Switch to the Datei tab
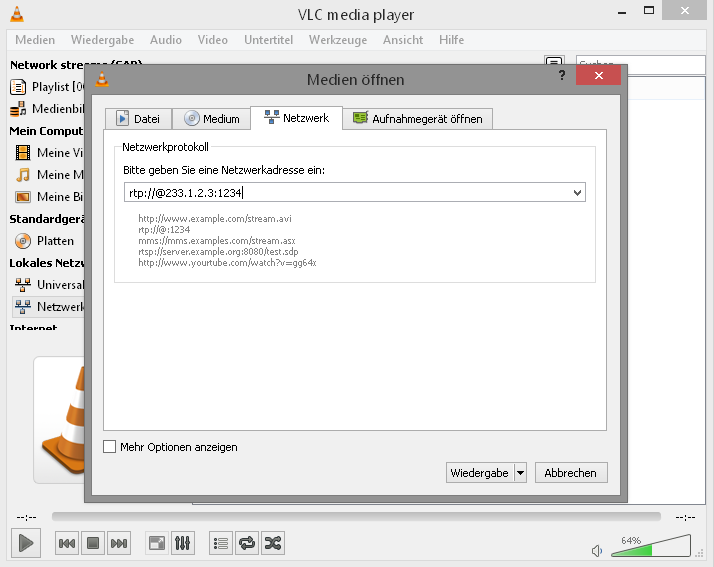This screenshot has width=714, height=567. [x=139, y=119]
